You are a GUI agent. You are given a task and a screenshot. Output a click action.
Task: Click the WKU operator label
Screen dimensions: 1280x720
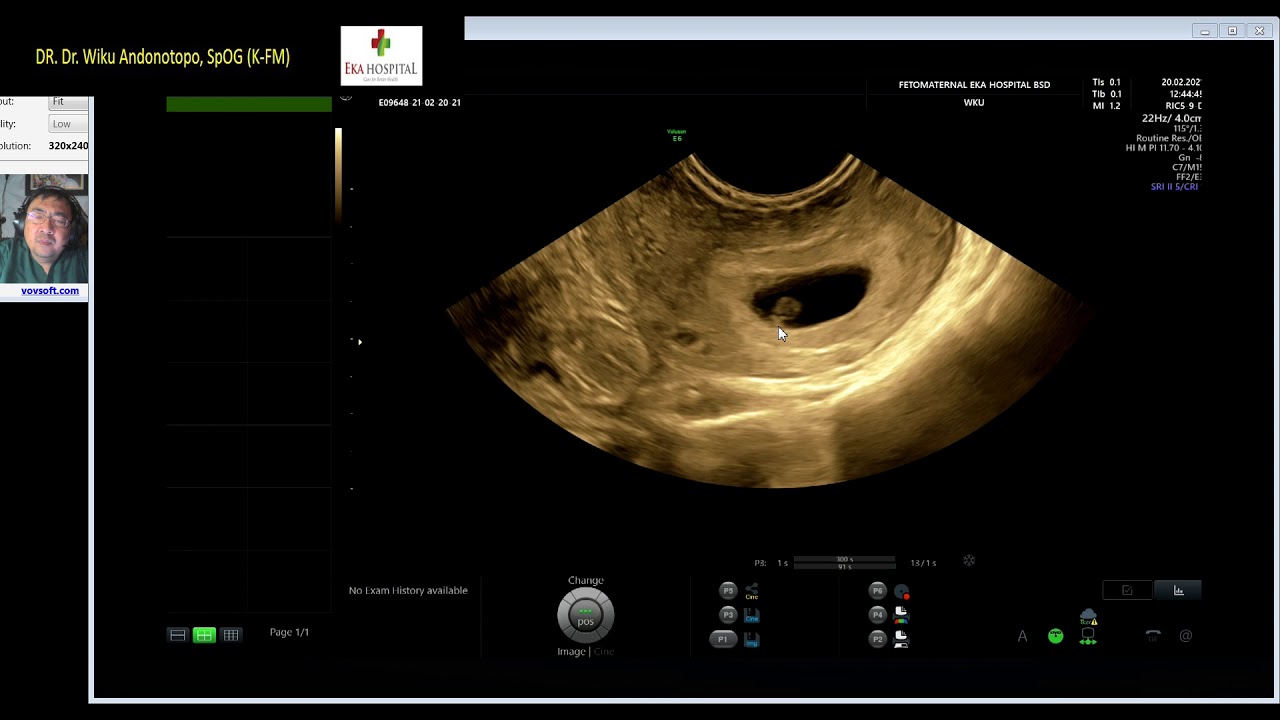(x=974, y=103)
